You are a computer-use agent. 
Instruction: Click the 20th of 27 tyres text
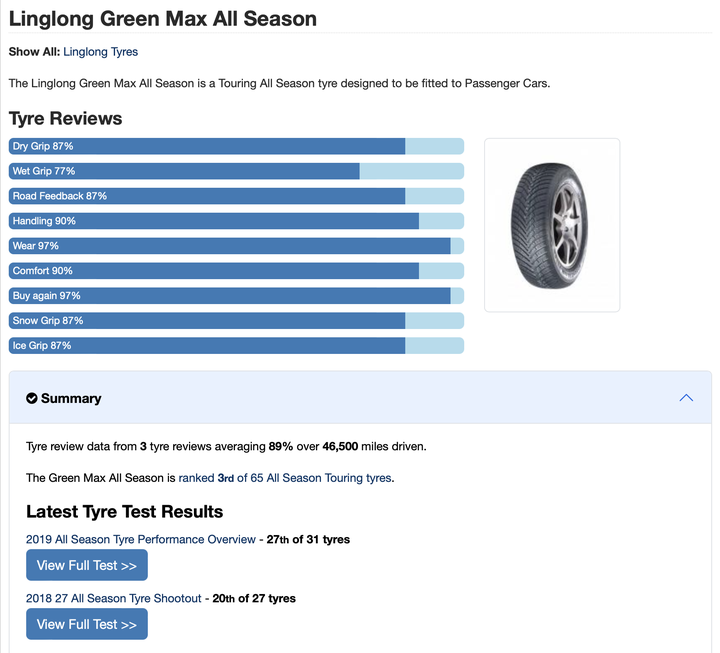pyautogui.click(x=254, y=598)
